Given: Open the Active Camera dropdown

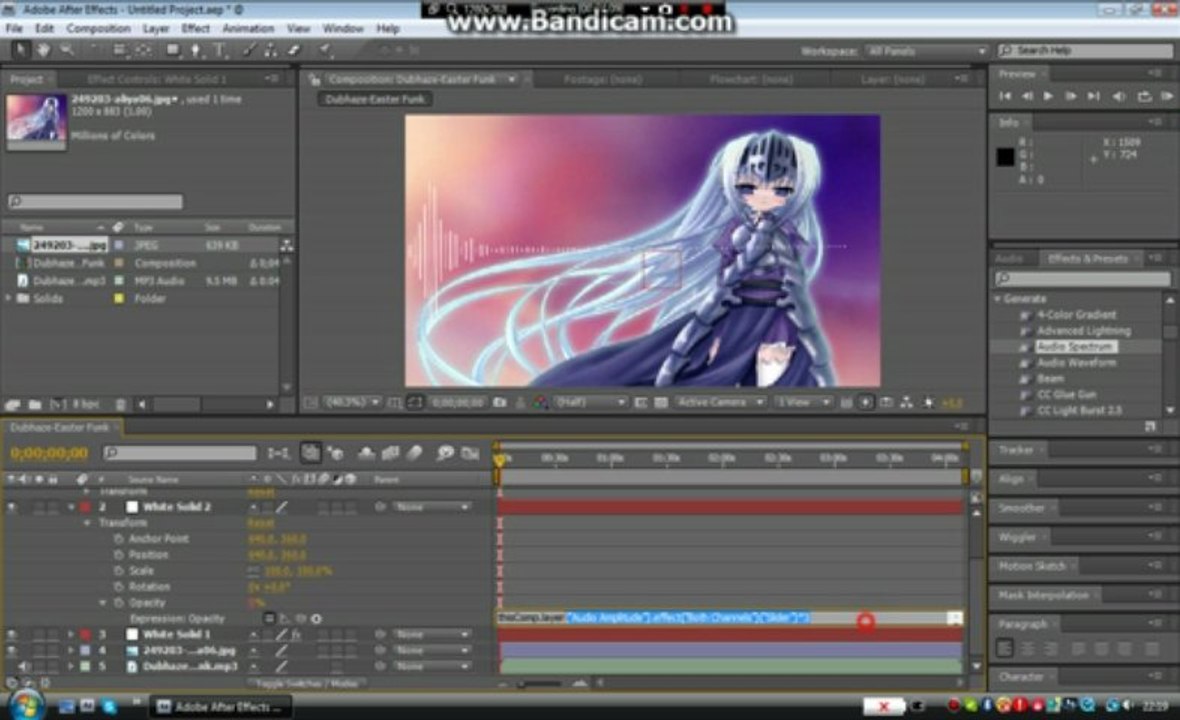Looking at the screenshot, I should point(719,403).
